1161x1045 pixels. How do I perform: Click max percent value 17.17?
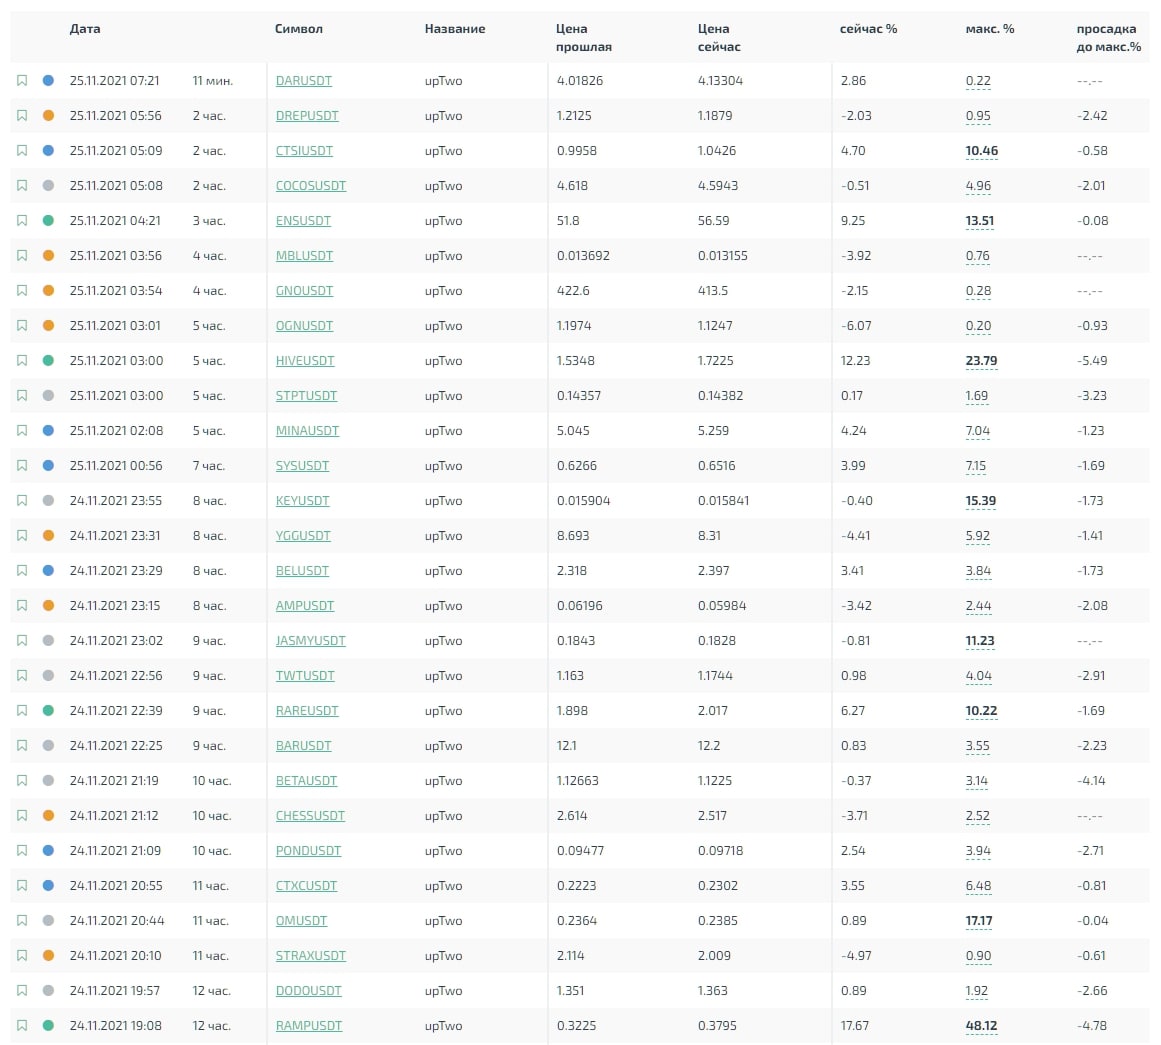click(x=979, y=921)
